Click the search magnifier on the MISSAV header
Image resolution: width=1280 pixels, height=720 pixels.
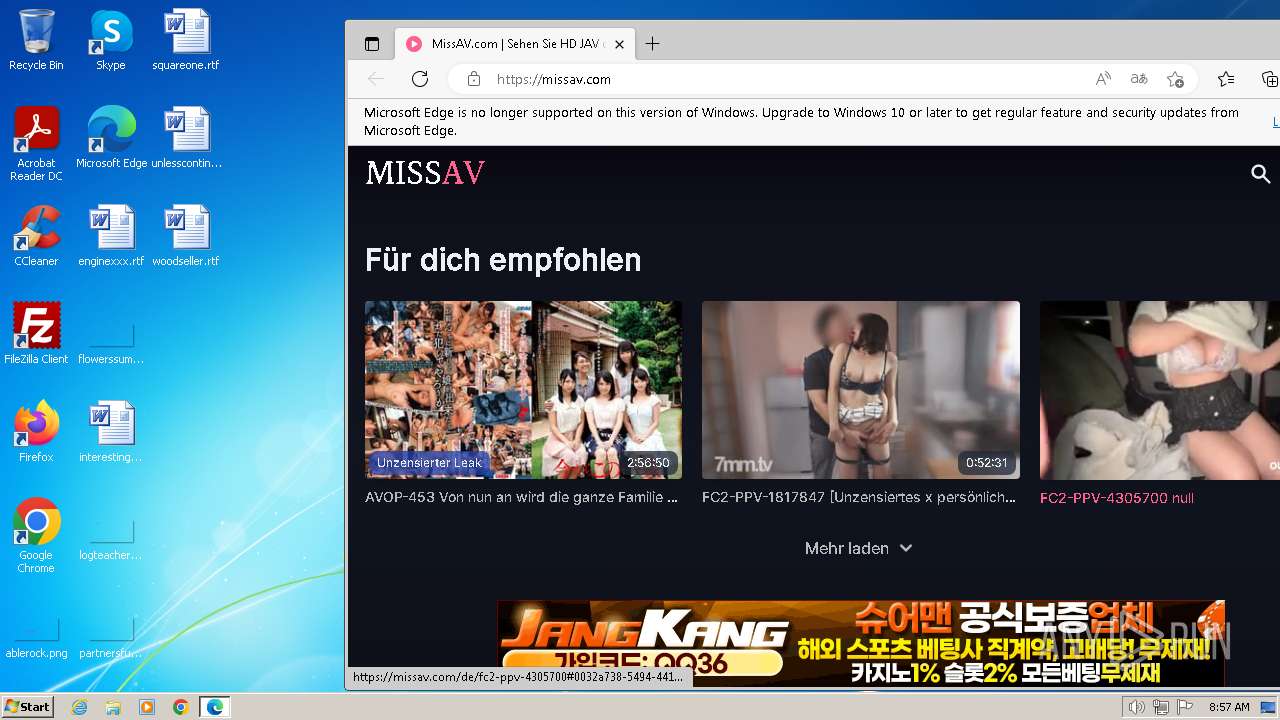(1261, 174)
